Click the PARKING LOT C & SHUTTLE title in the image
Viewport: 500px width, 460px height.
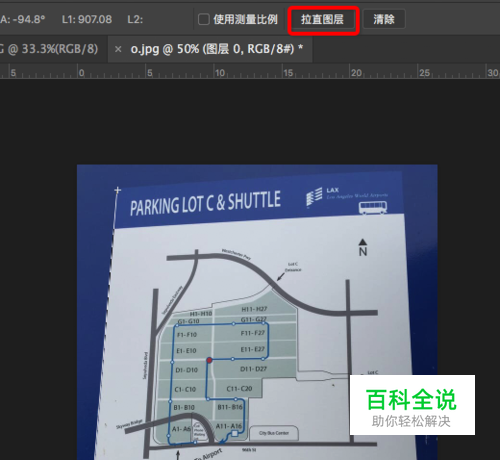pos(205,204)
